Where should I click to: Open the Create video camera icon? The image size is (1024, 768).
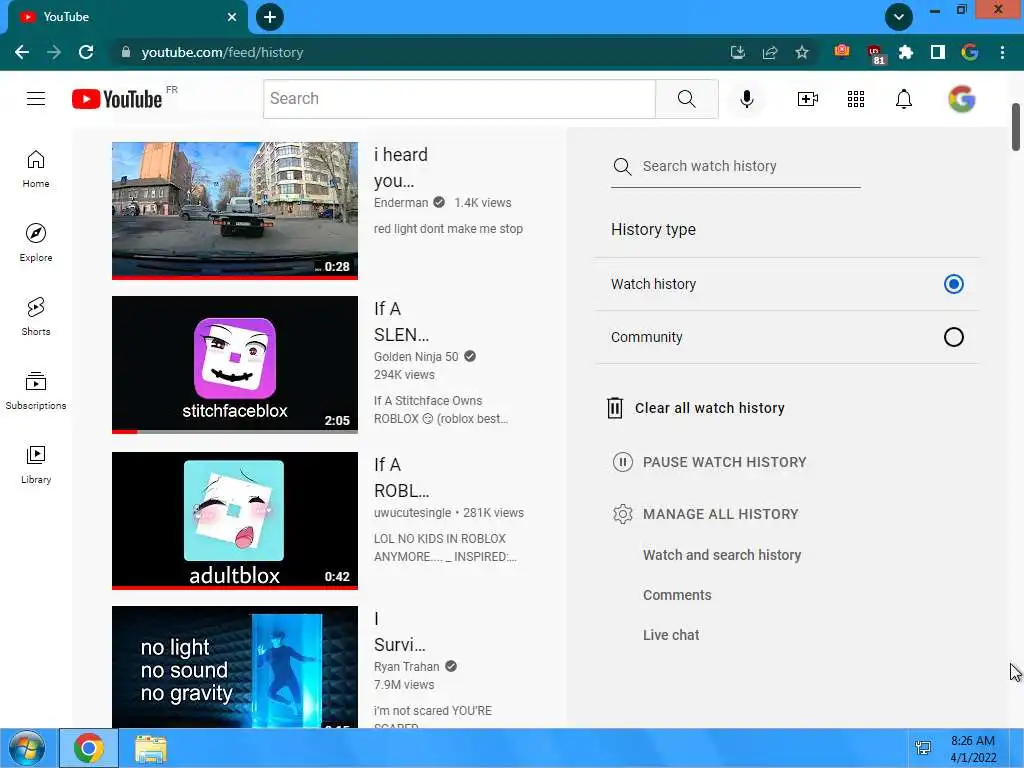[x=807, y=99]
